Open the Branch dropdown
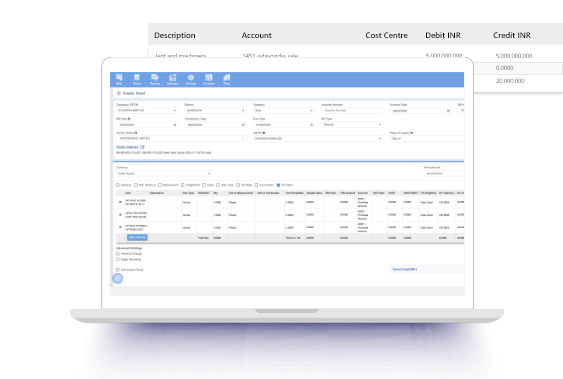563x379 pixels. tap(215, 111)
